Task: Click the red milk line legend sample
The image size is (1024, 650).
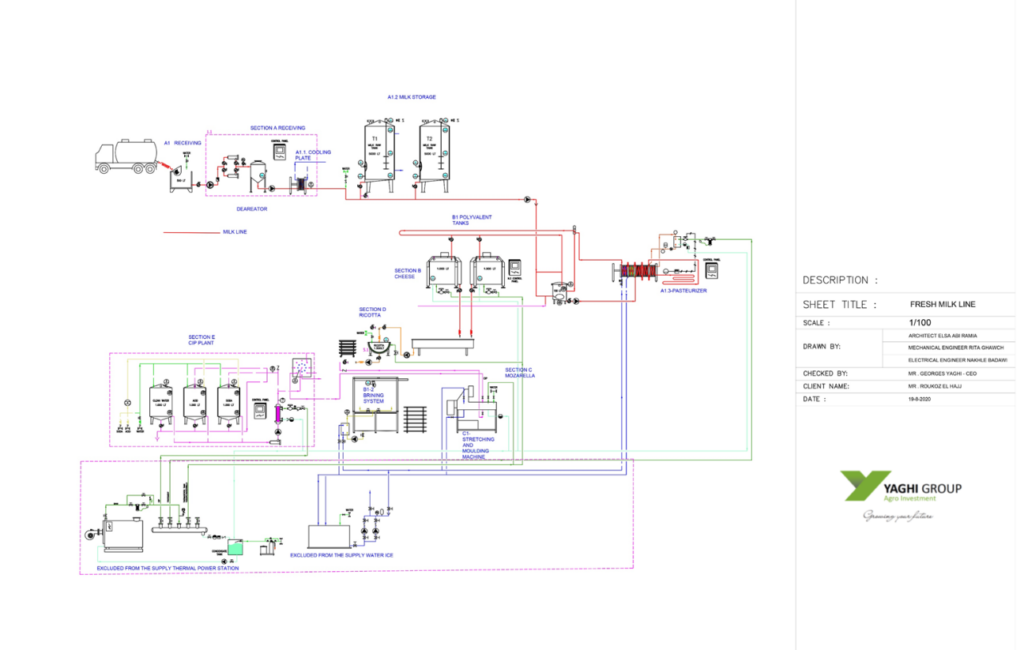Action: click(x=190, y=232)
